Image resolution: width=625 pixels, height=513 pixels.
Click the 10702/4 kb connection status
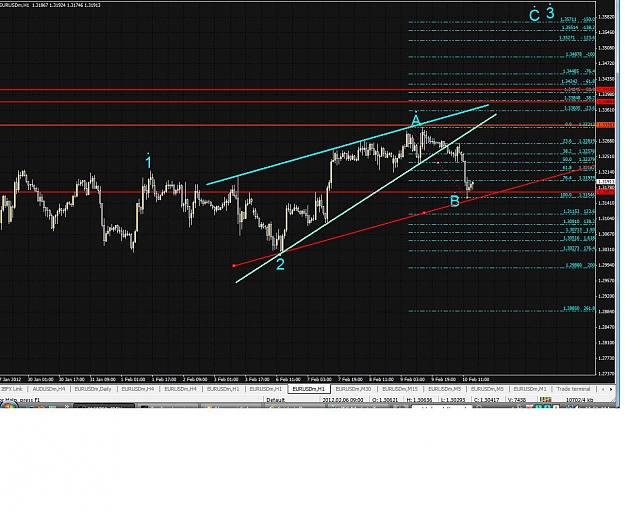point(580,400)
